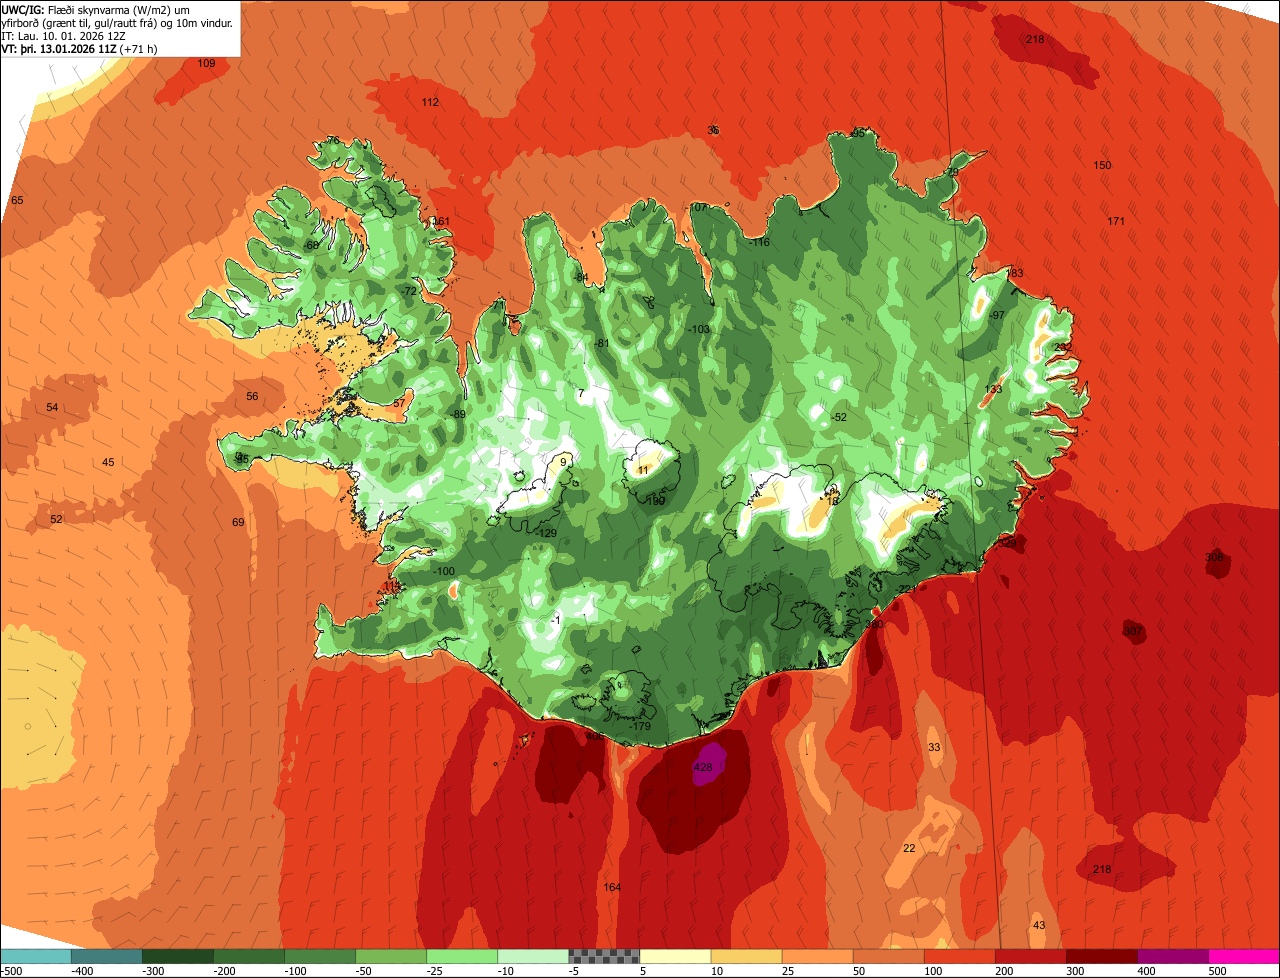Click the teal legend swatch between -500 and -400
This screenshot has width=1280, height=978.
35,956
